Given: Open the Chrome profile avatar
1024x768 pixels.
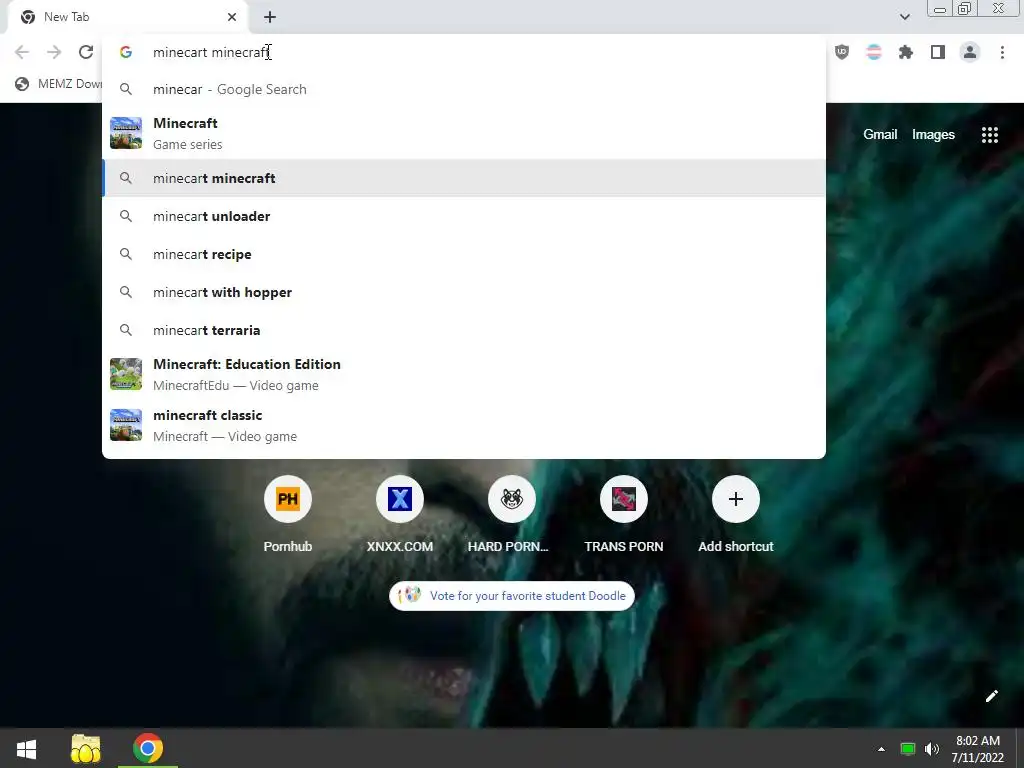Looking at the screenshot, I should click(x=970, y=52).
